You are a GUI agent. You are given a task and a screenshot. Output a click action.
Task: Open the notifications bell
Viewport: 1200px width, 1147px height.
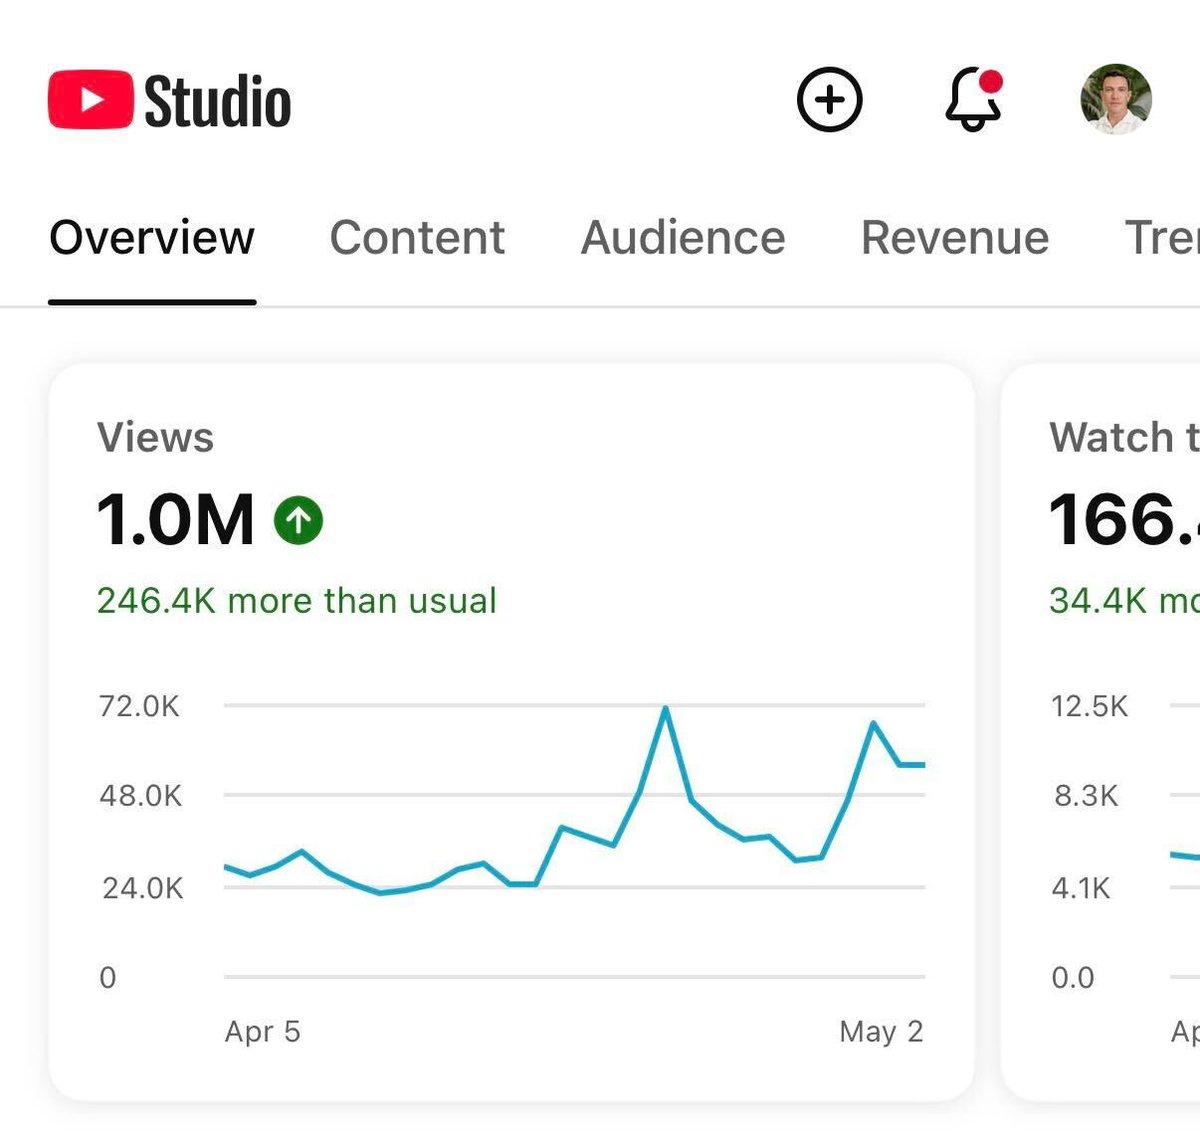tap(973, 100)
